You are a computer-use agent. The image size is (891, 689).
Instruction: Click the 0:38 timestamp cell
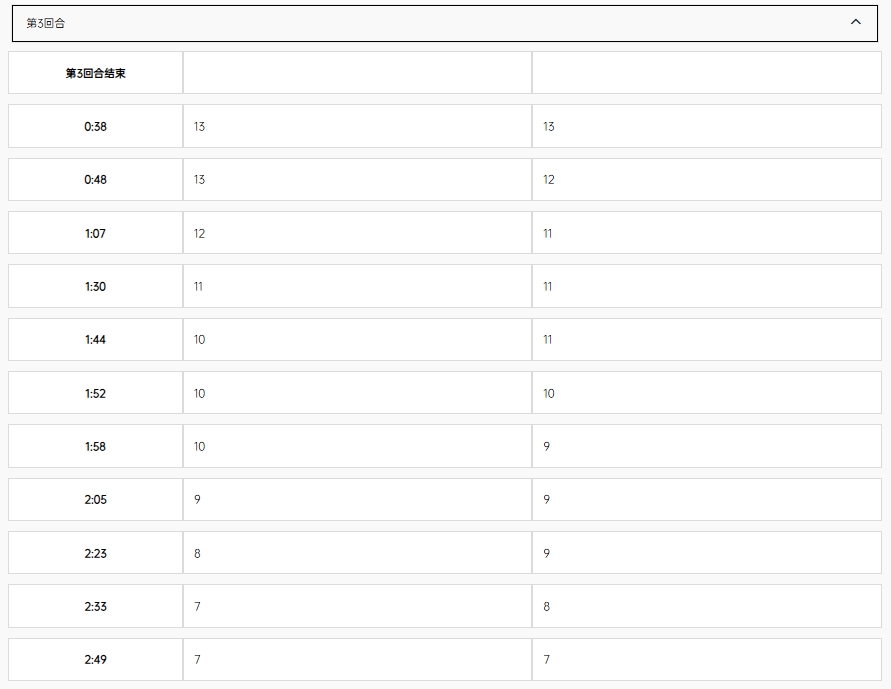(95, 126)
